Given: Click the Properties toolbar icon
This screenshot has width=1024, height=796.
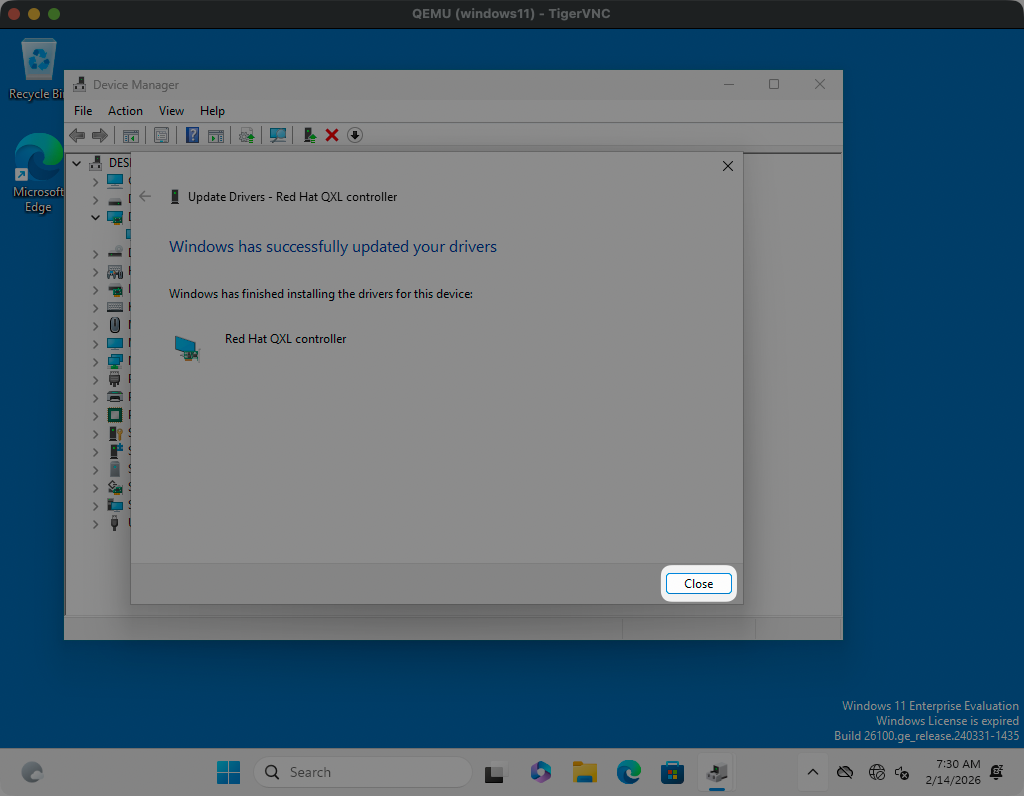Looking at the screenshot, I should 161,135.
